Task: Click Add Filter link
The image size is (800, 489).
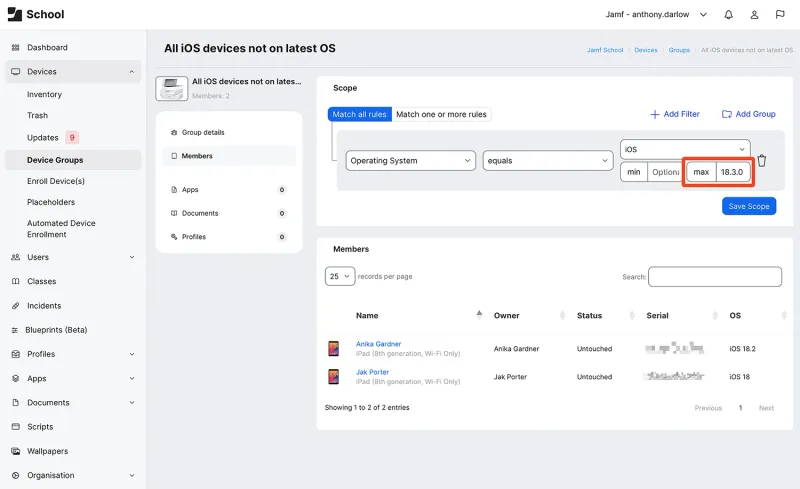Action: (x=675, y=114)
